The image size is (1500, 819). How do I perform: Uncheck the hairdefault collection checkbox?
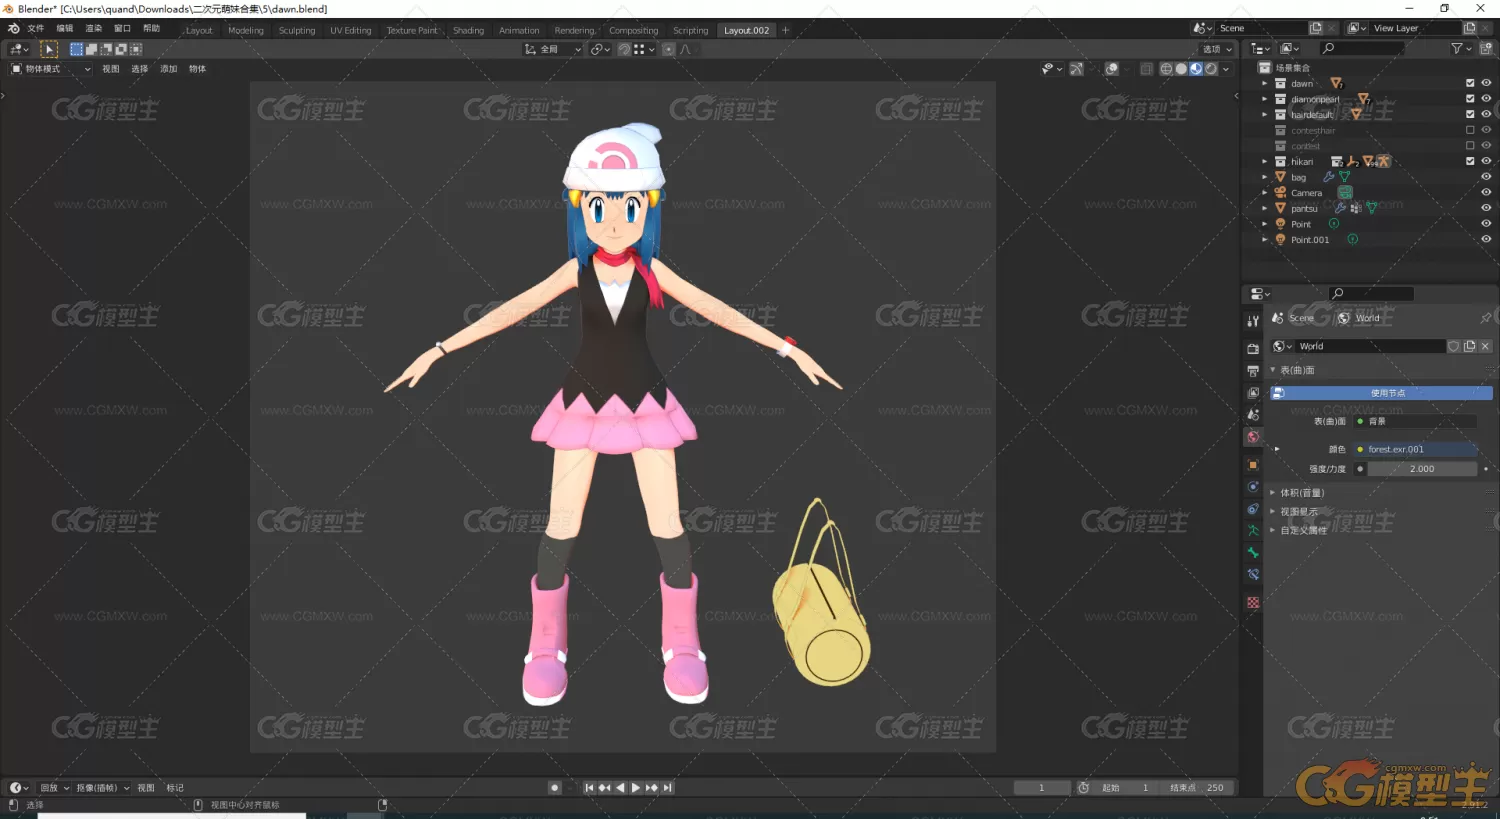pos(1470,114)
